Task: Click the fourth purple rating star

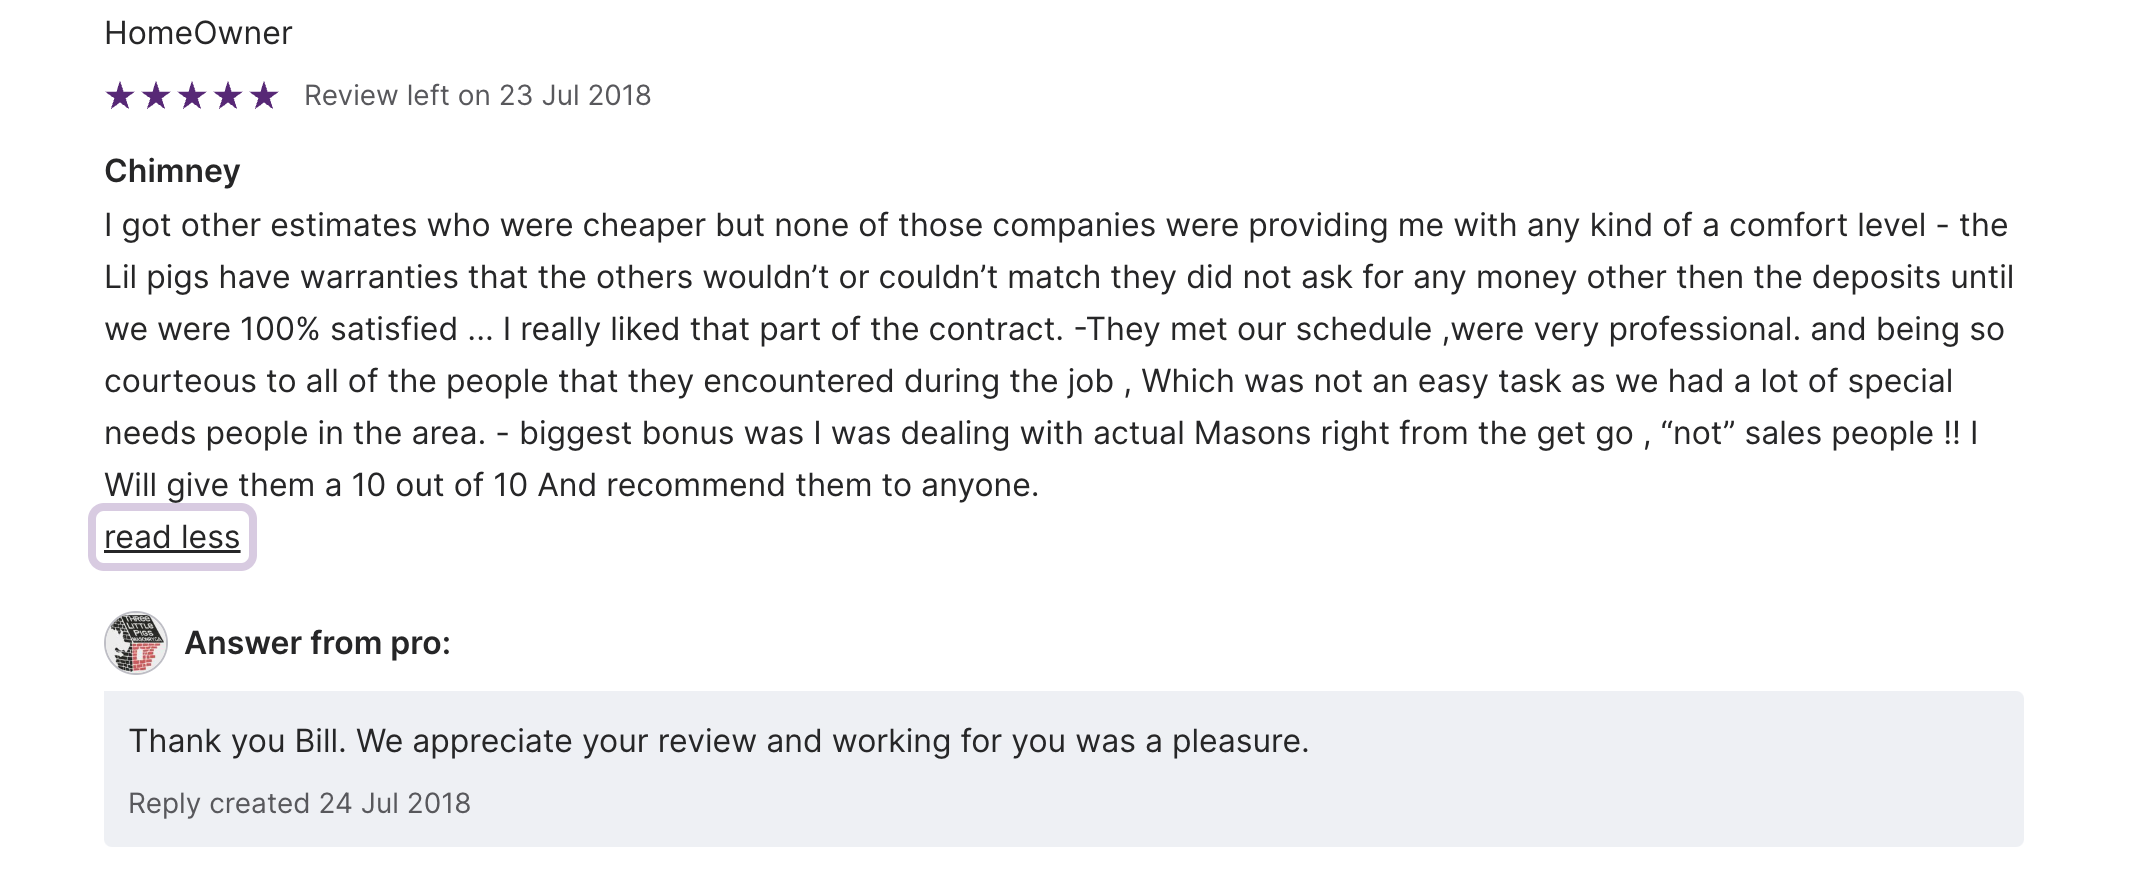Action: click(228, 96)
